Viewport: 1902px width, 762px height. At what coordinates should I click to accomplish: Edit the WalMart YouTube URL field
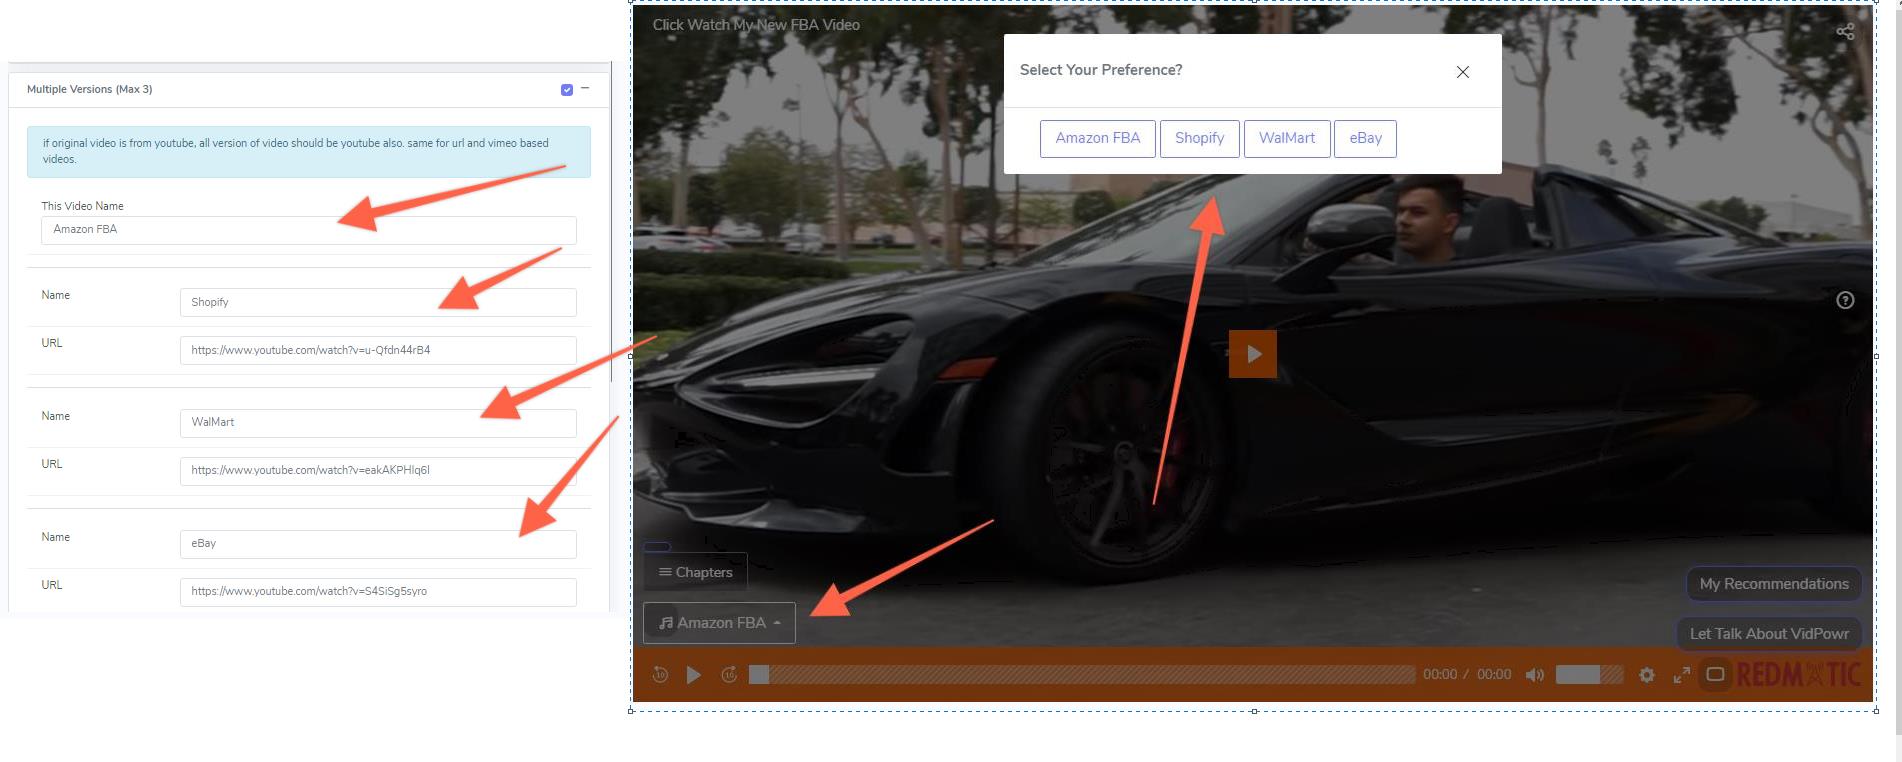378,471
